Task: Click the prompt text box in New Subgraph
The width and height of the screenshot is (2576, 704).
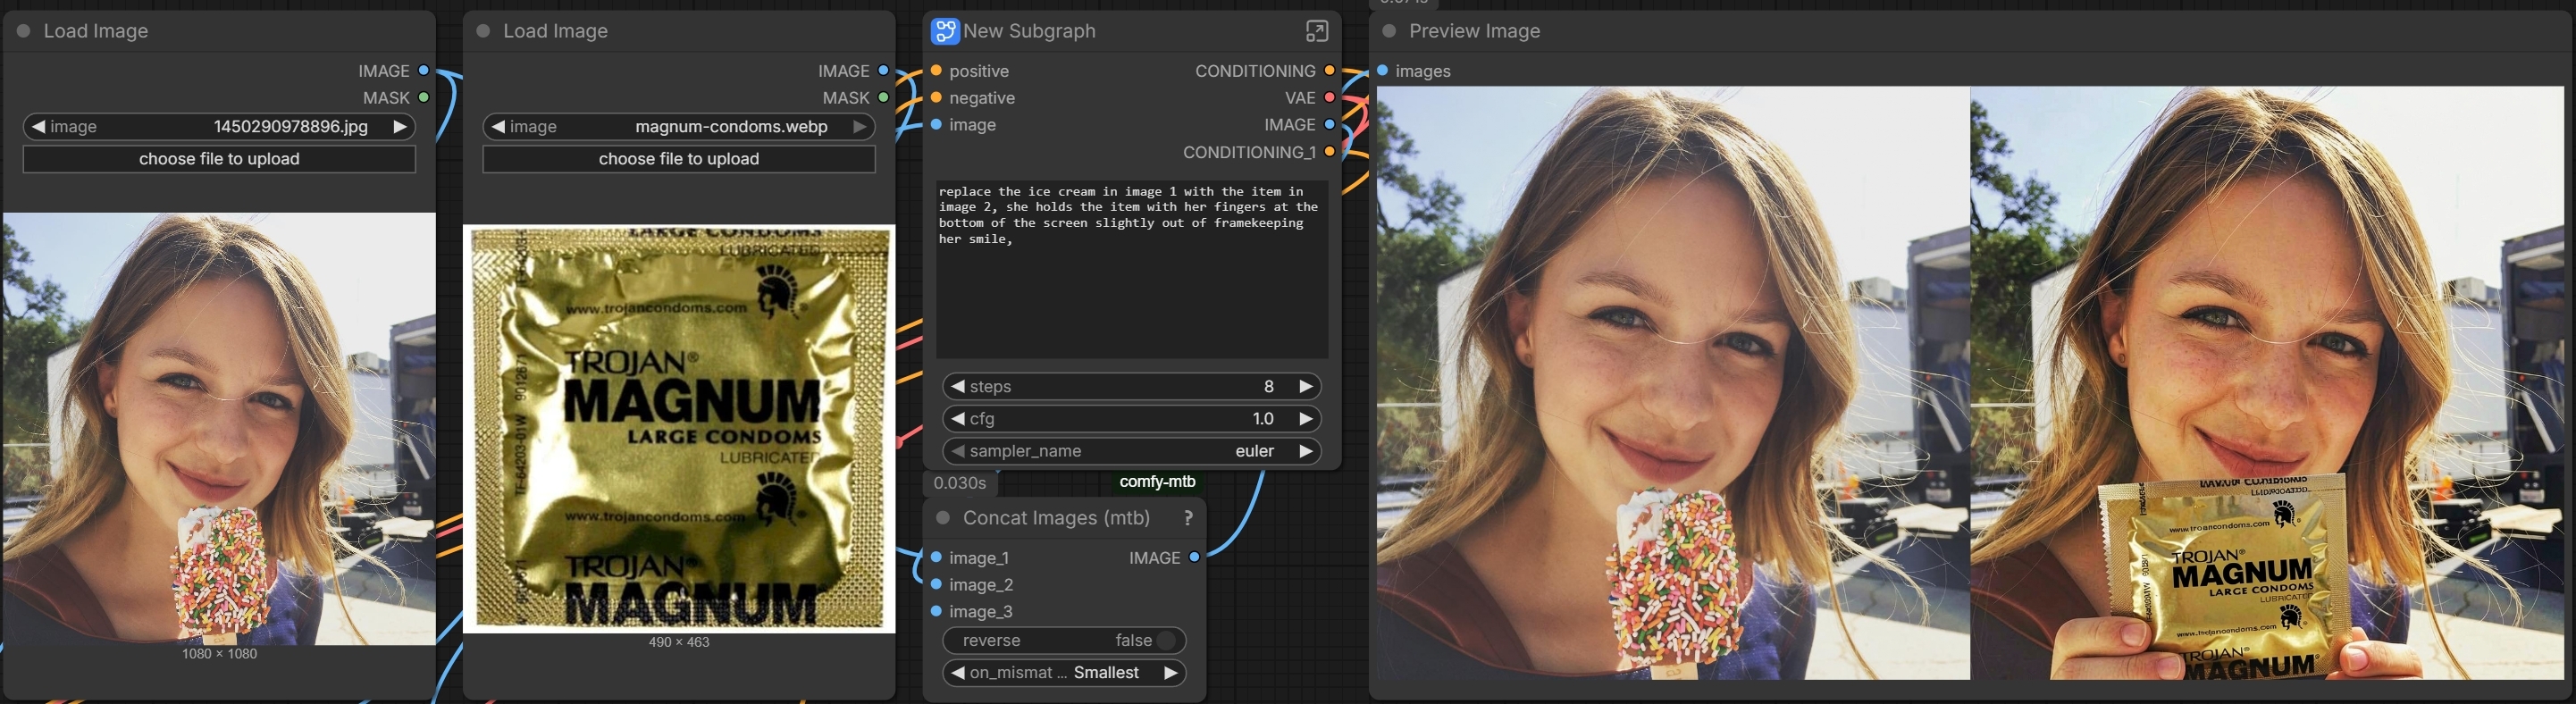Action: [1131, 268]
